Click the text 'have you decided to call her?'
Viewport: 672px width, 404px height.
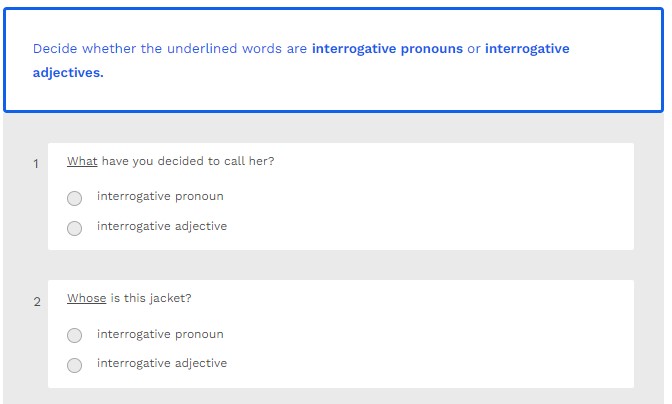coord(188,161)
